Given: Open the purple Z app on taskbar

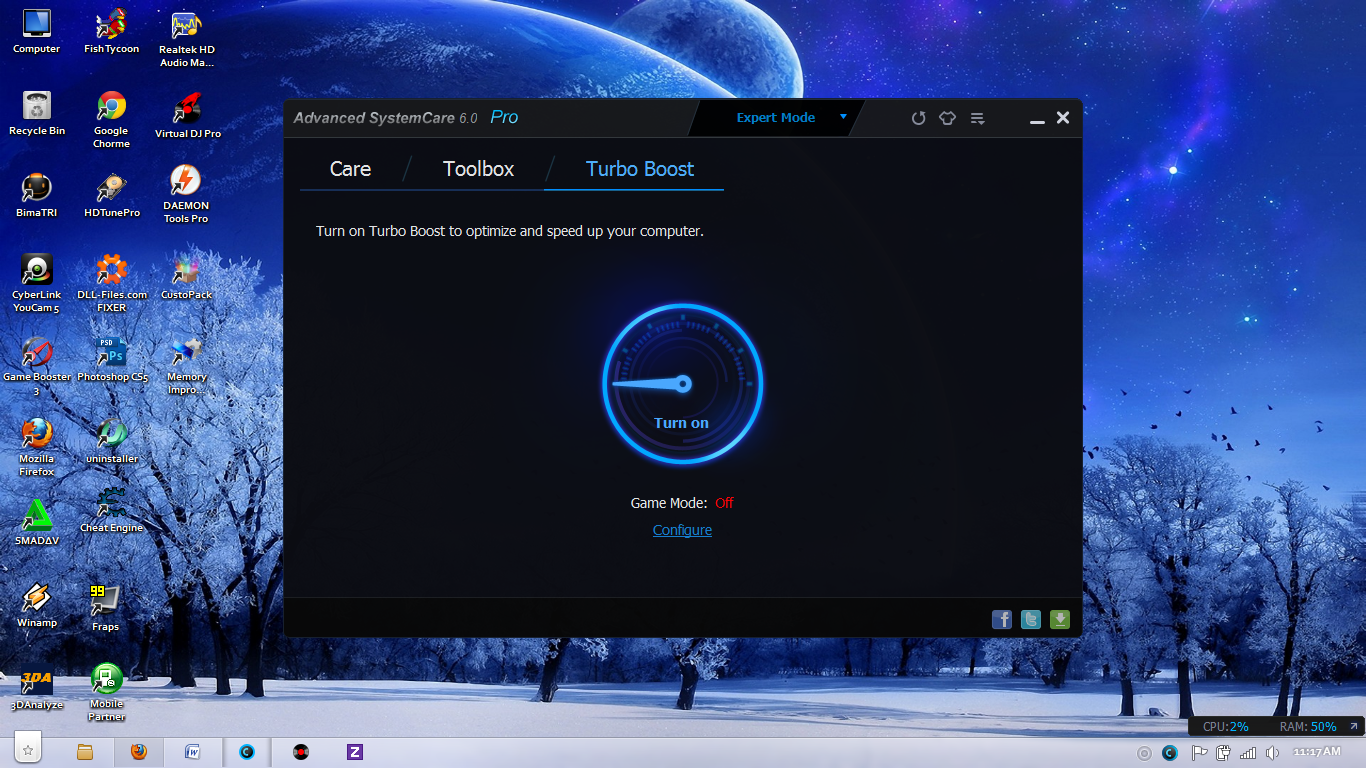Looking at the screenshot, I should (x=354, y=752).
